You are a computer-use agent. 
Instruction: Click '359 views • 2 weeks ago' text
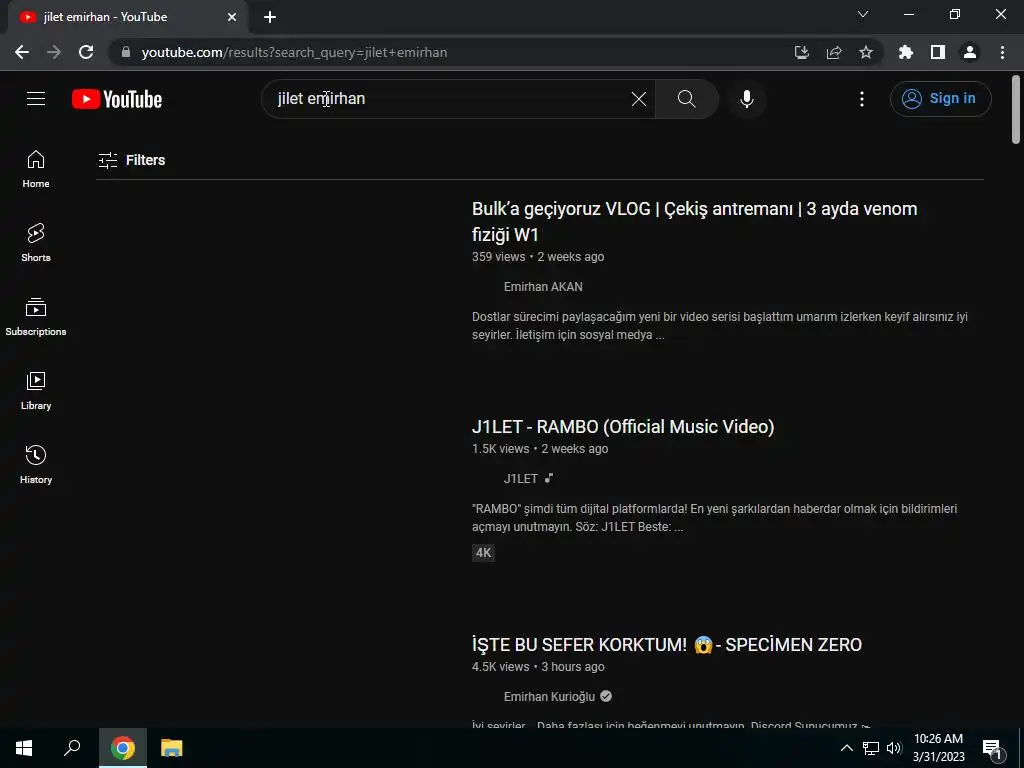pos(538,257)
